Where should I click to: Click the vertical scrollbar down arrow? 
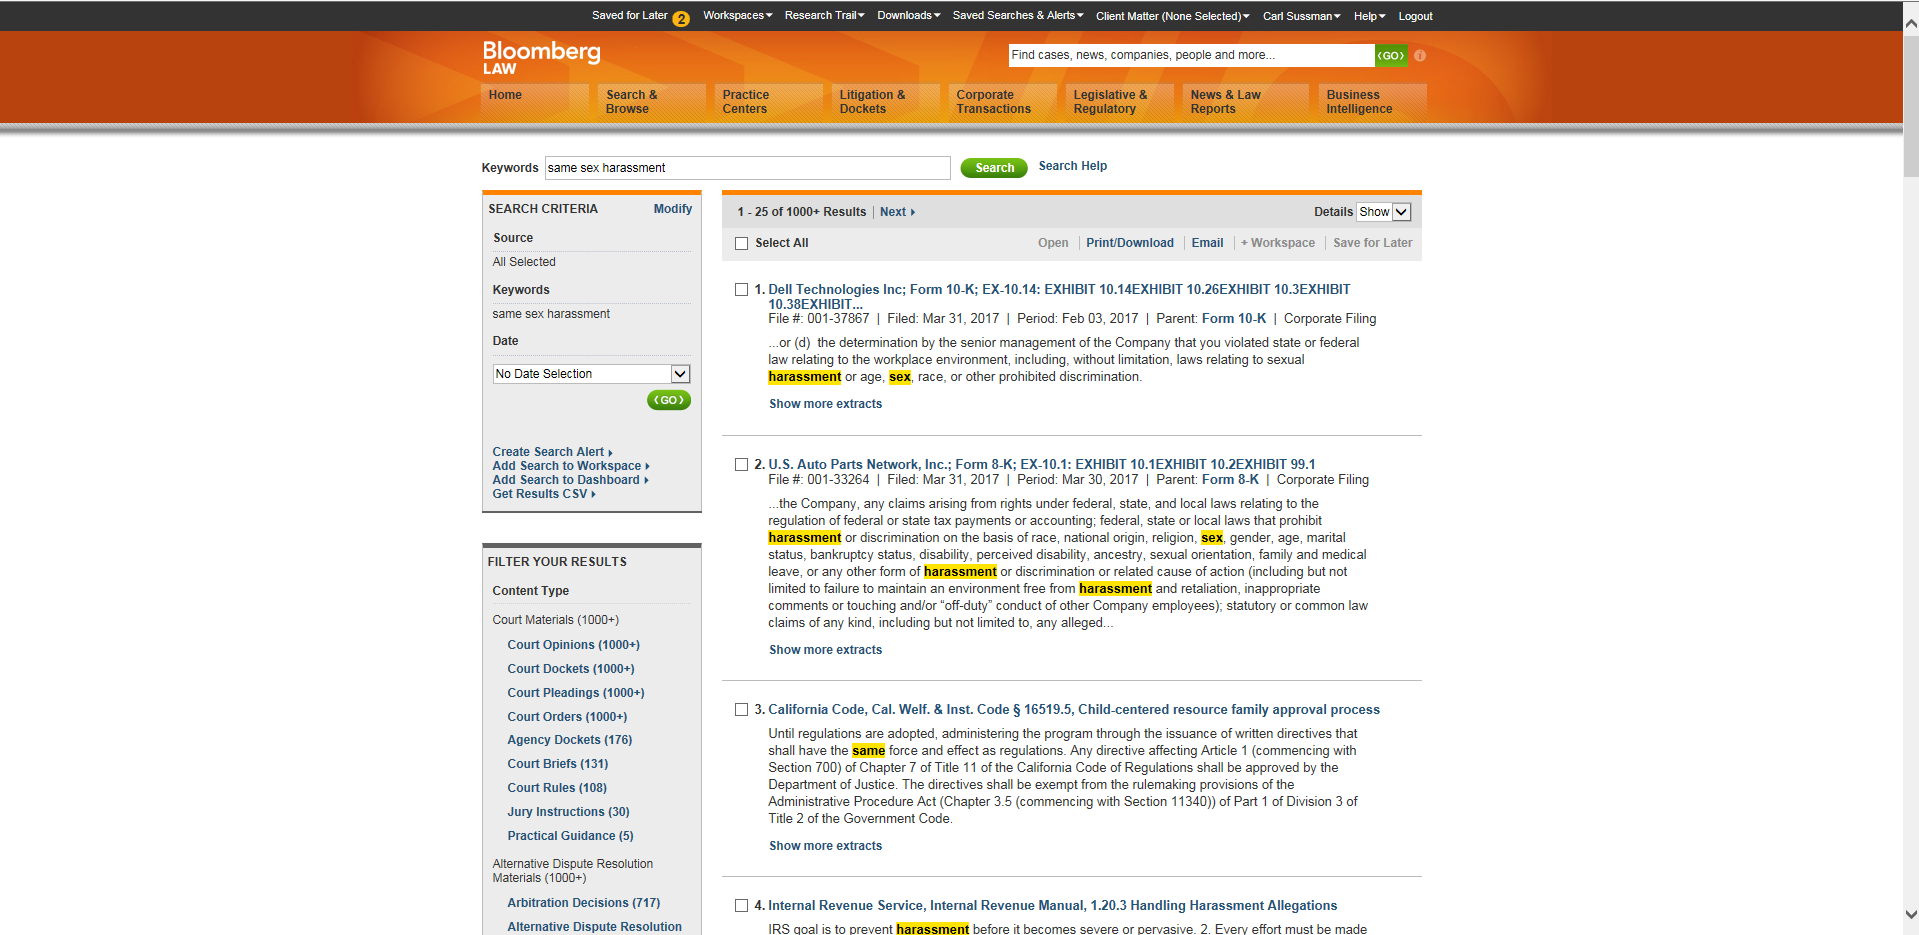pyautogui.click(x=1911, y=912)
